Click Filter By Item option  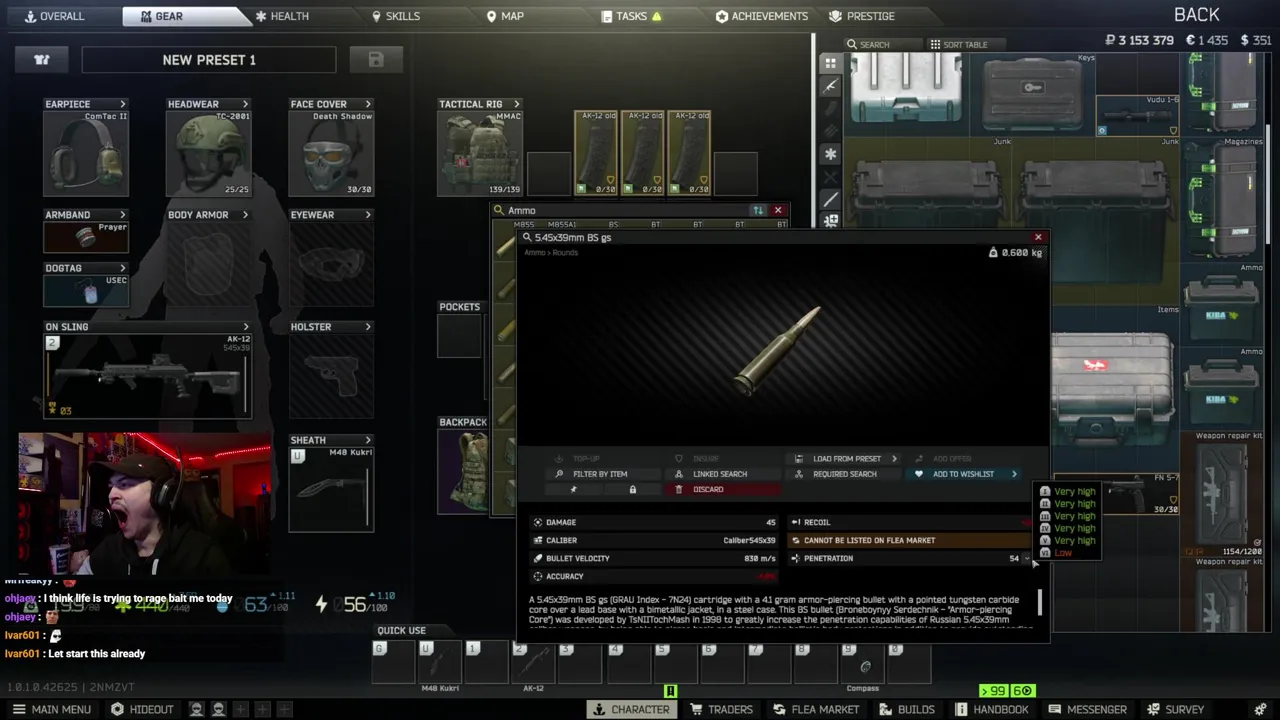tap(599, 474)
